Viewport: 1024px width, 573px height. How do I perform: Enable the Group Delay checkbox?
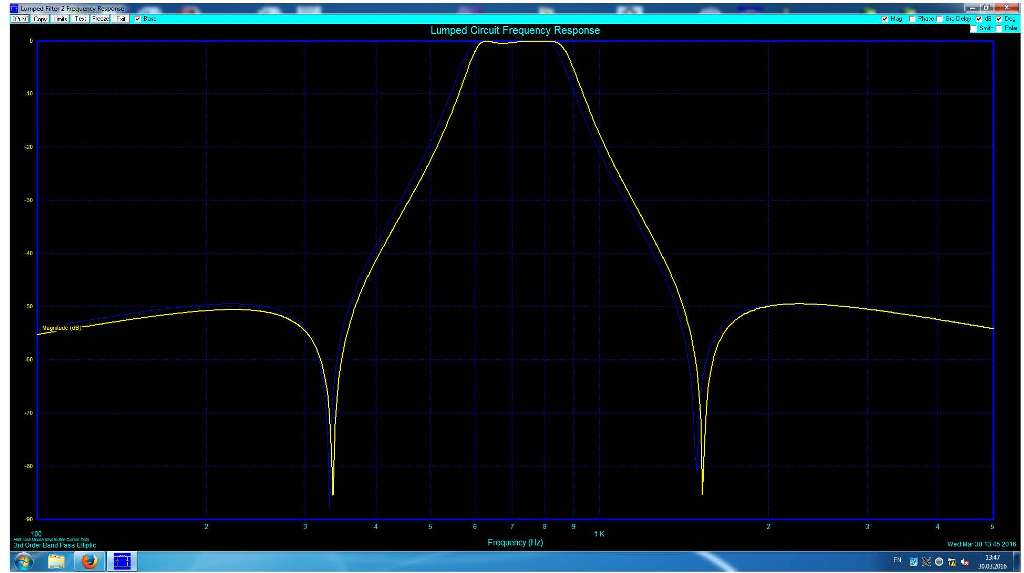(x=940, y=19)
